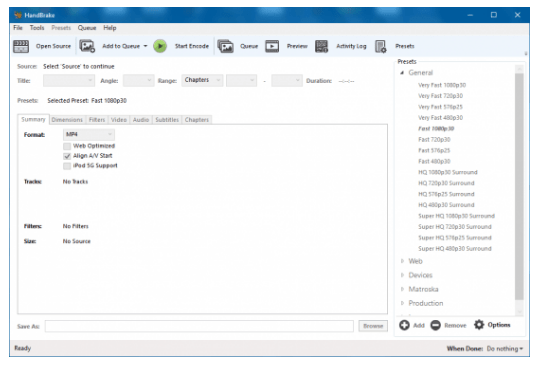The image size is (538, 365).
Task: Click the Options gear icon
Action: (479, 325)
